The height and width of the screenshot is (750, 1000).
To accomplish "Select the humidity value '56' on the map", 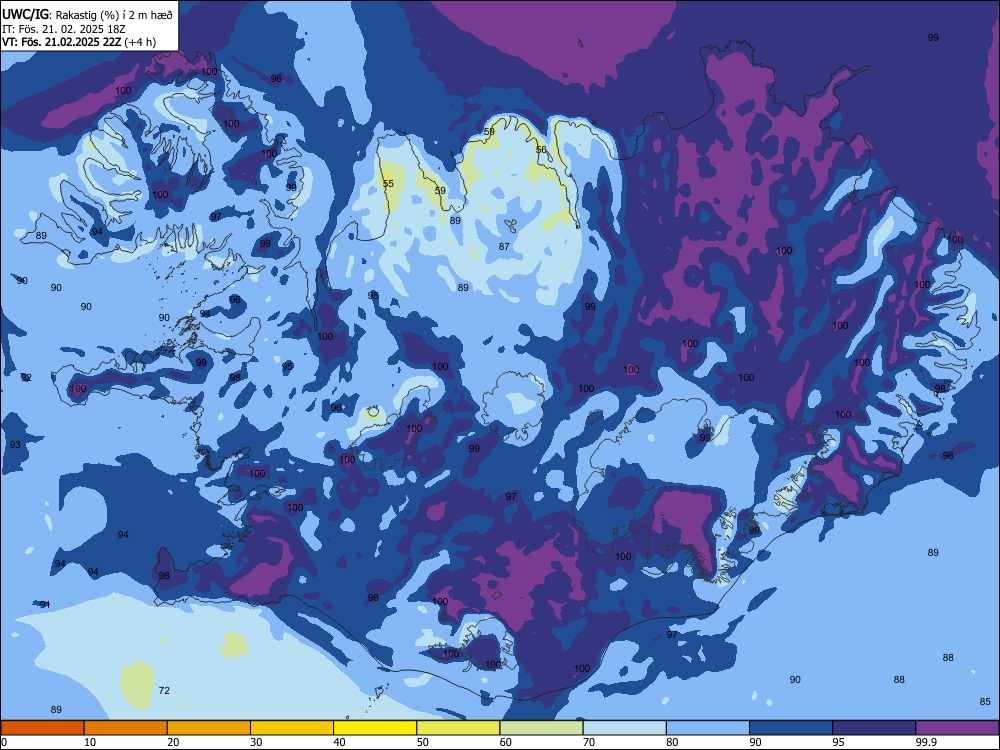I will [541, 149].
